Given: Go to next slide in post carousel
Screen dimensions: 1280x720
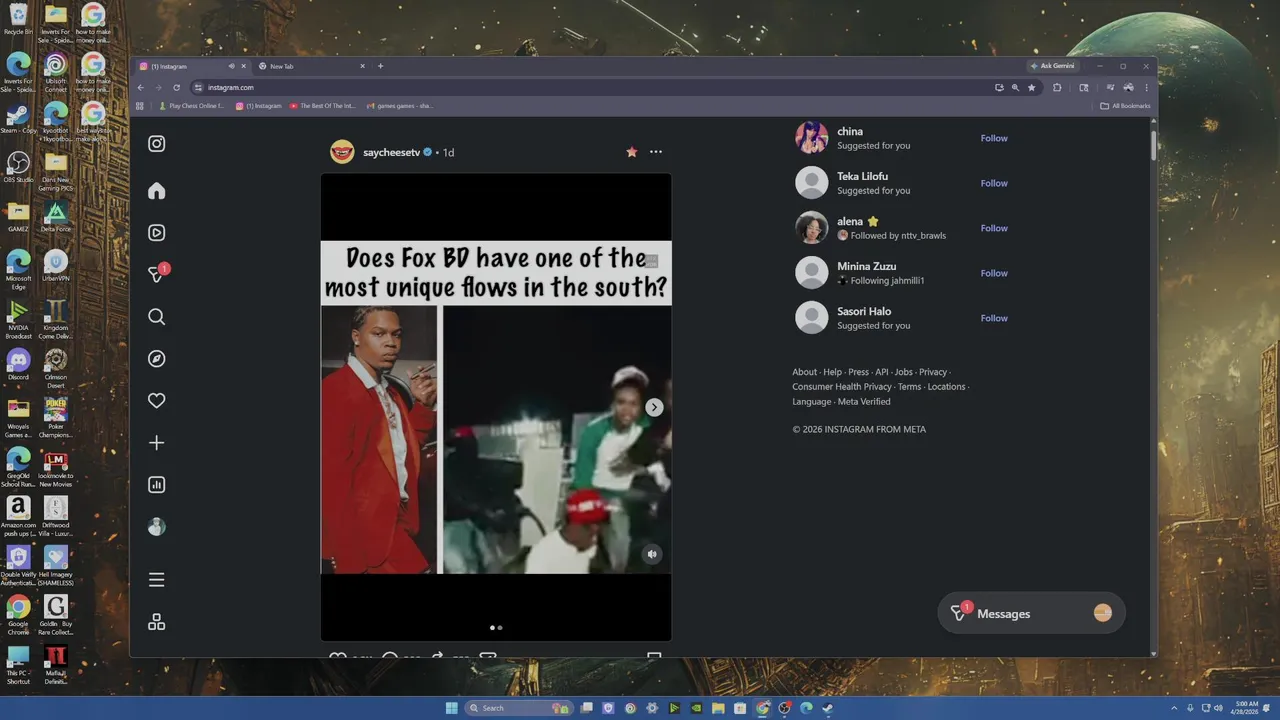Looking at the screenshot, I should [x=654, y=407].
